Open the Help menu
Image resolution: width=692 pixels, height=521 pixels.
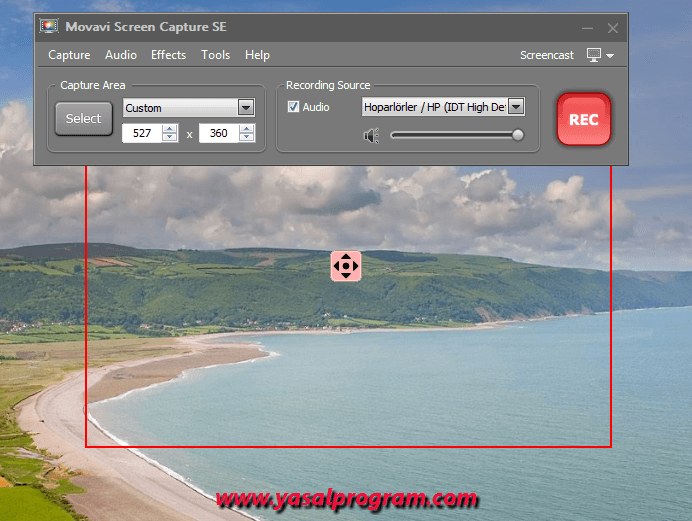pos(257,55)
